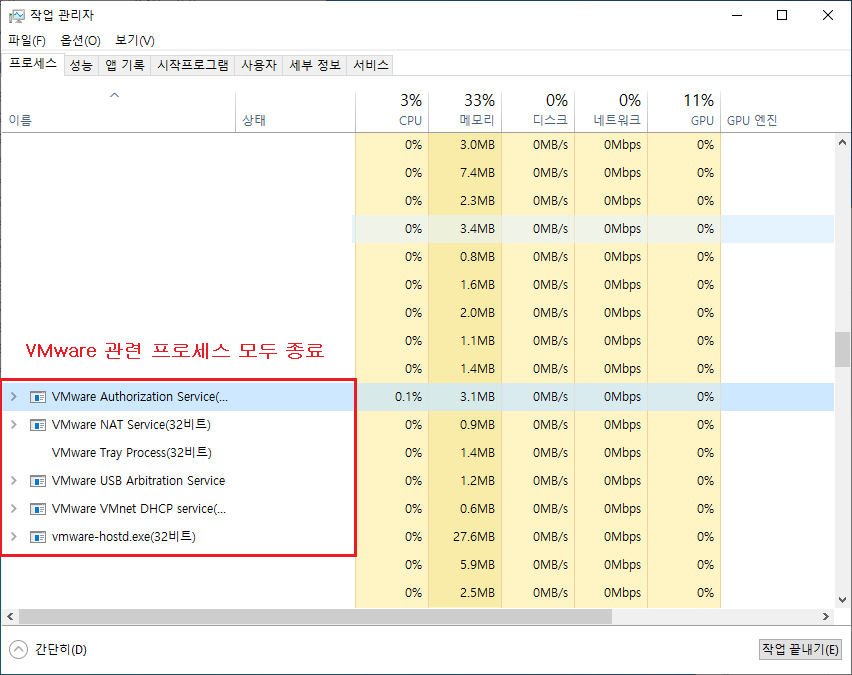This screenshot has height=675, width=852.
Task: Switch to the 성능 tab
Action: click(81, 65)
